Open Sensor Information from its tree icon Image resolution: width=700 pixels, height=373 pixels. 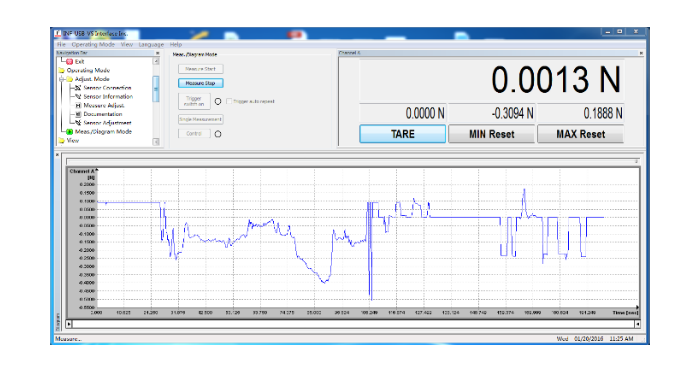pyautogui.click(x=78, y=96)
